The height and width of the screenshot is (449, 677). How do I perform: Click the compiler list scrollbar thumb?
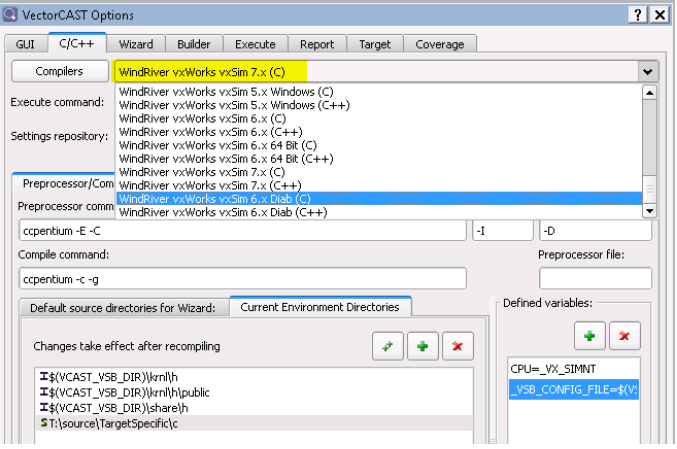tap(649, 189)
